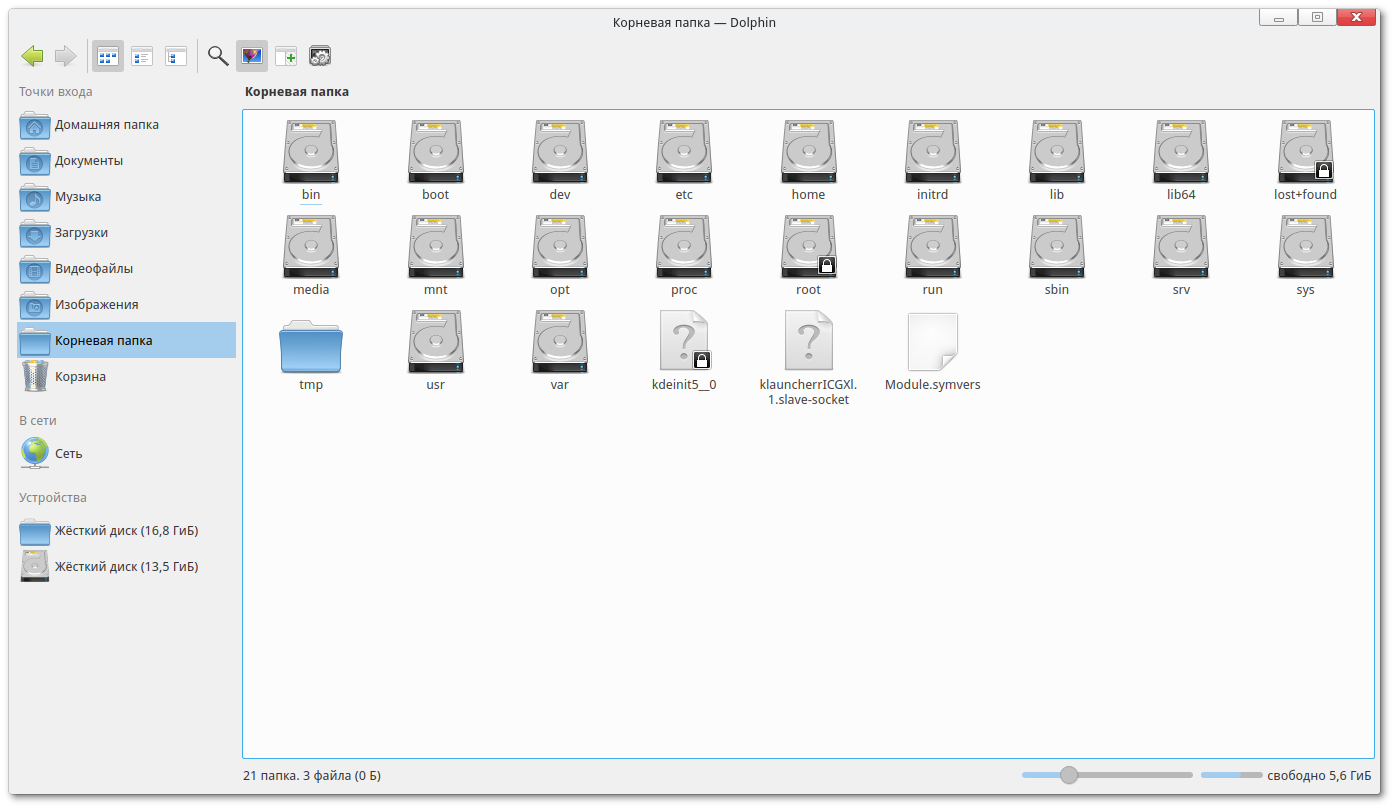Viewport: 1395px width, 809px height.
Task: Click the Корневая папка breadcrumb
Action: [x=297, y=92]
